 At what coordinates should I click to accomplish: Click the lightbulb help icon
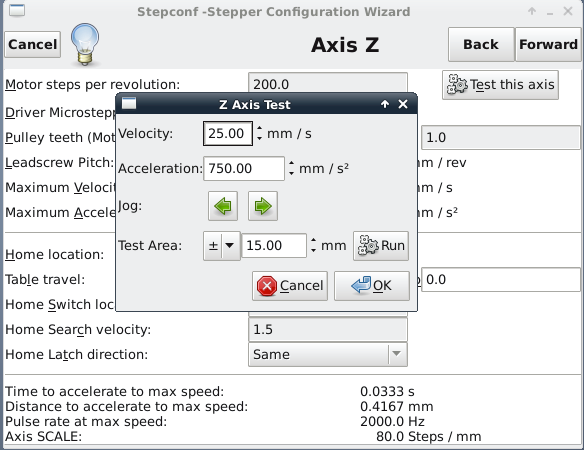(85, 44)
